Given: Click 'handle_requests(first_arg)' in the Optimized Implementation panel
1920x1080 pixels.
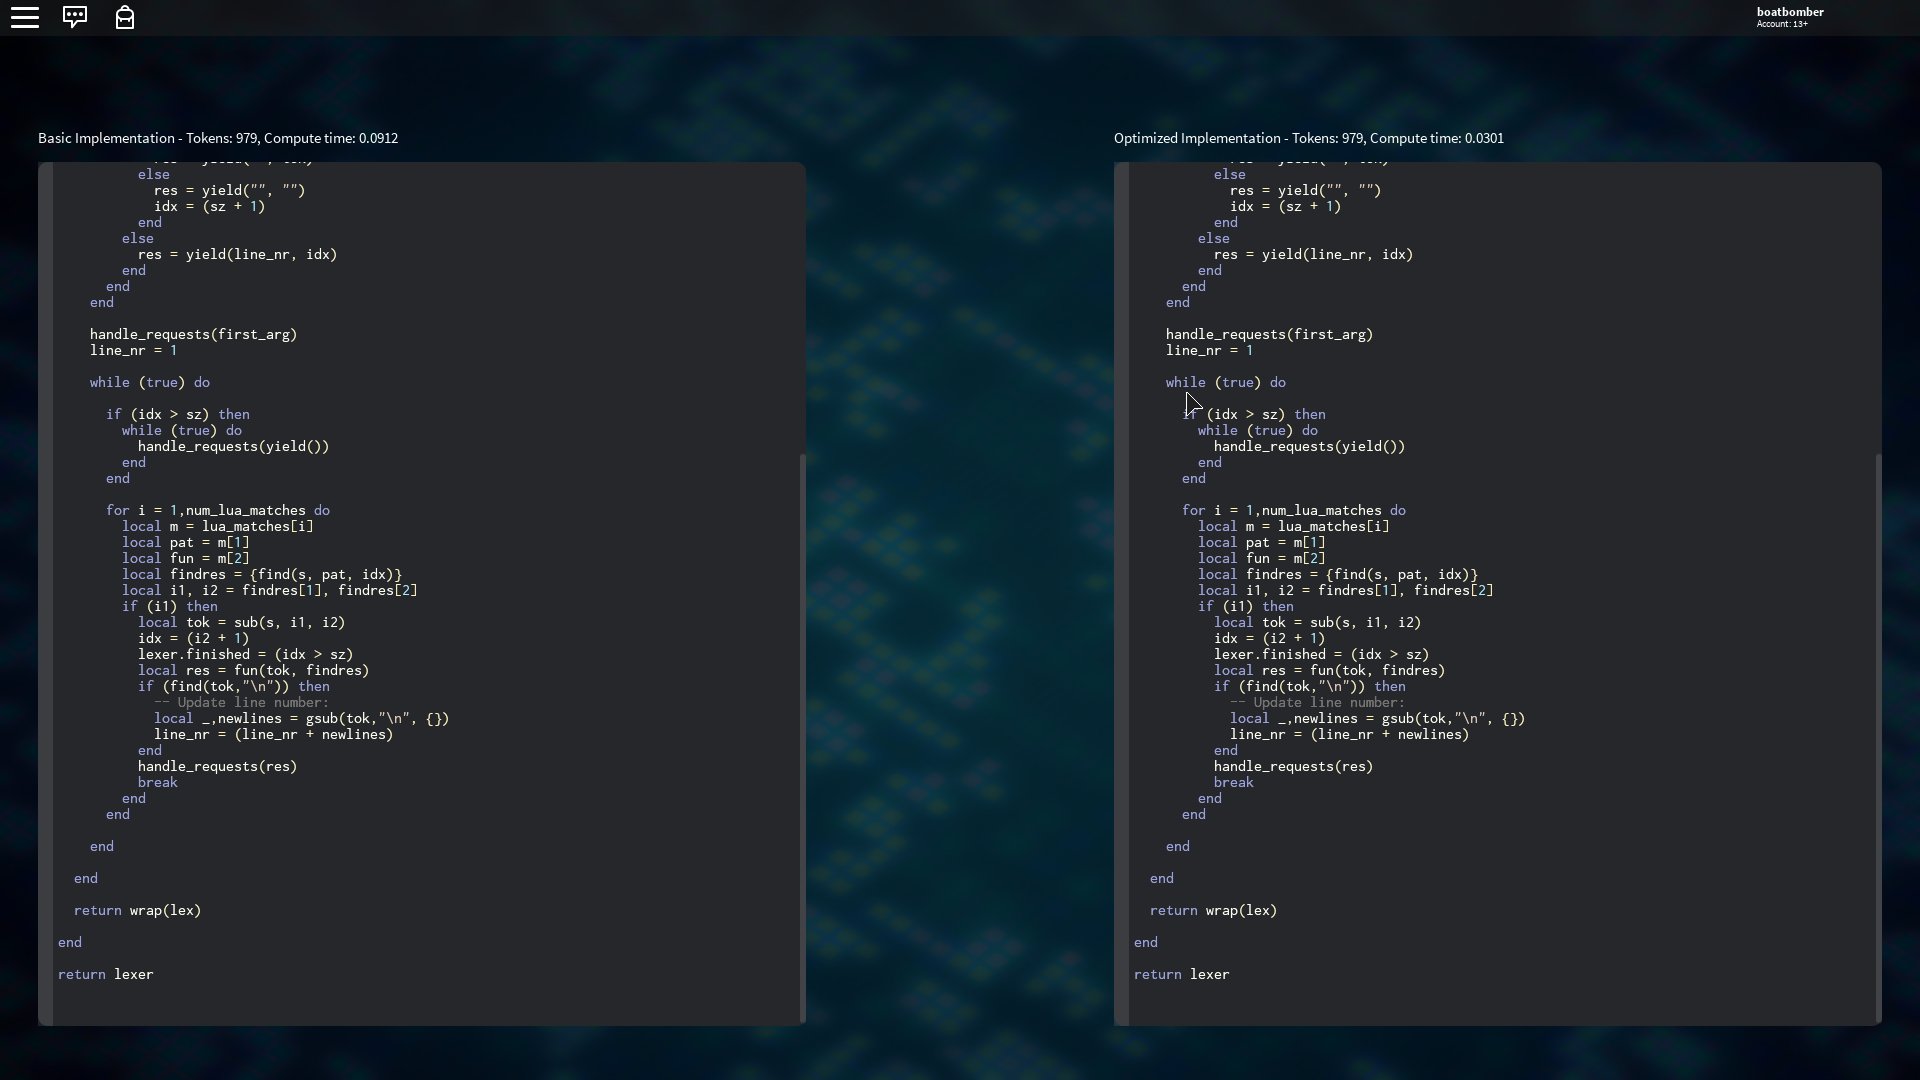Looking at the screenshot, I should point(1269,334).
